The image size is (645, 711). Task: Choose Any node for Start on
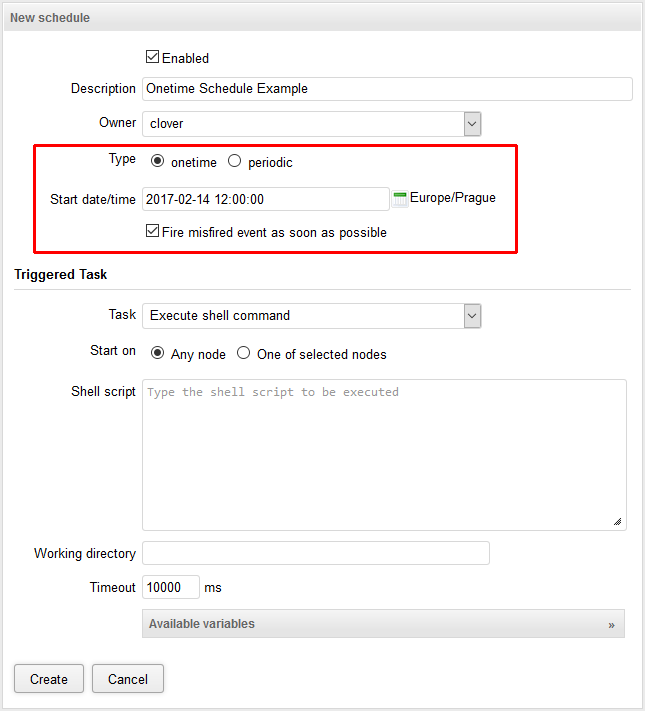tap(158, 354)
